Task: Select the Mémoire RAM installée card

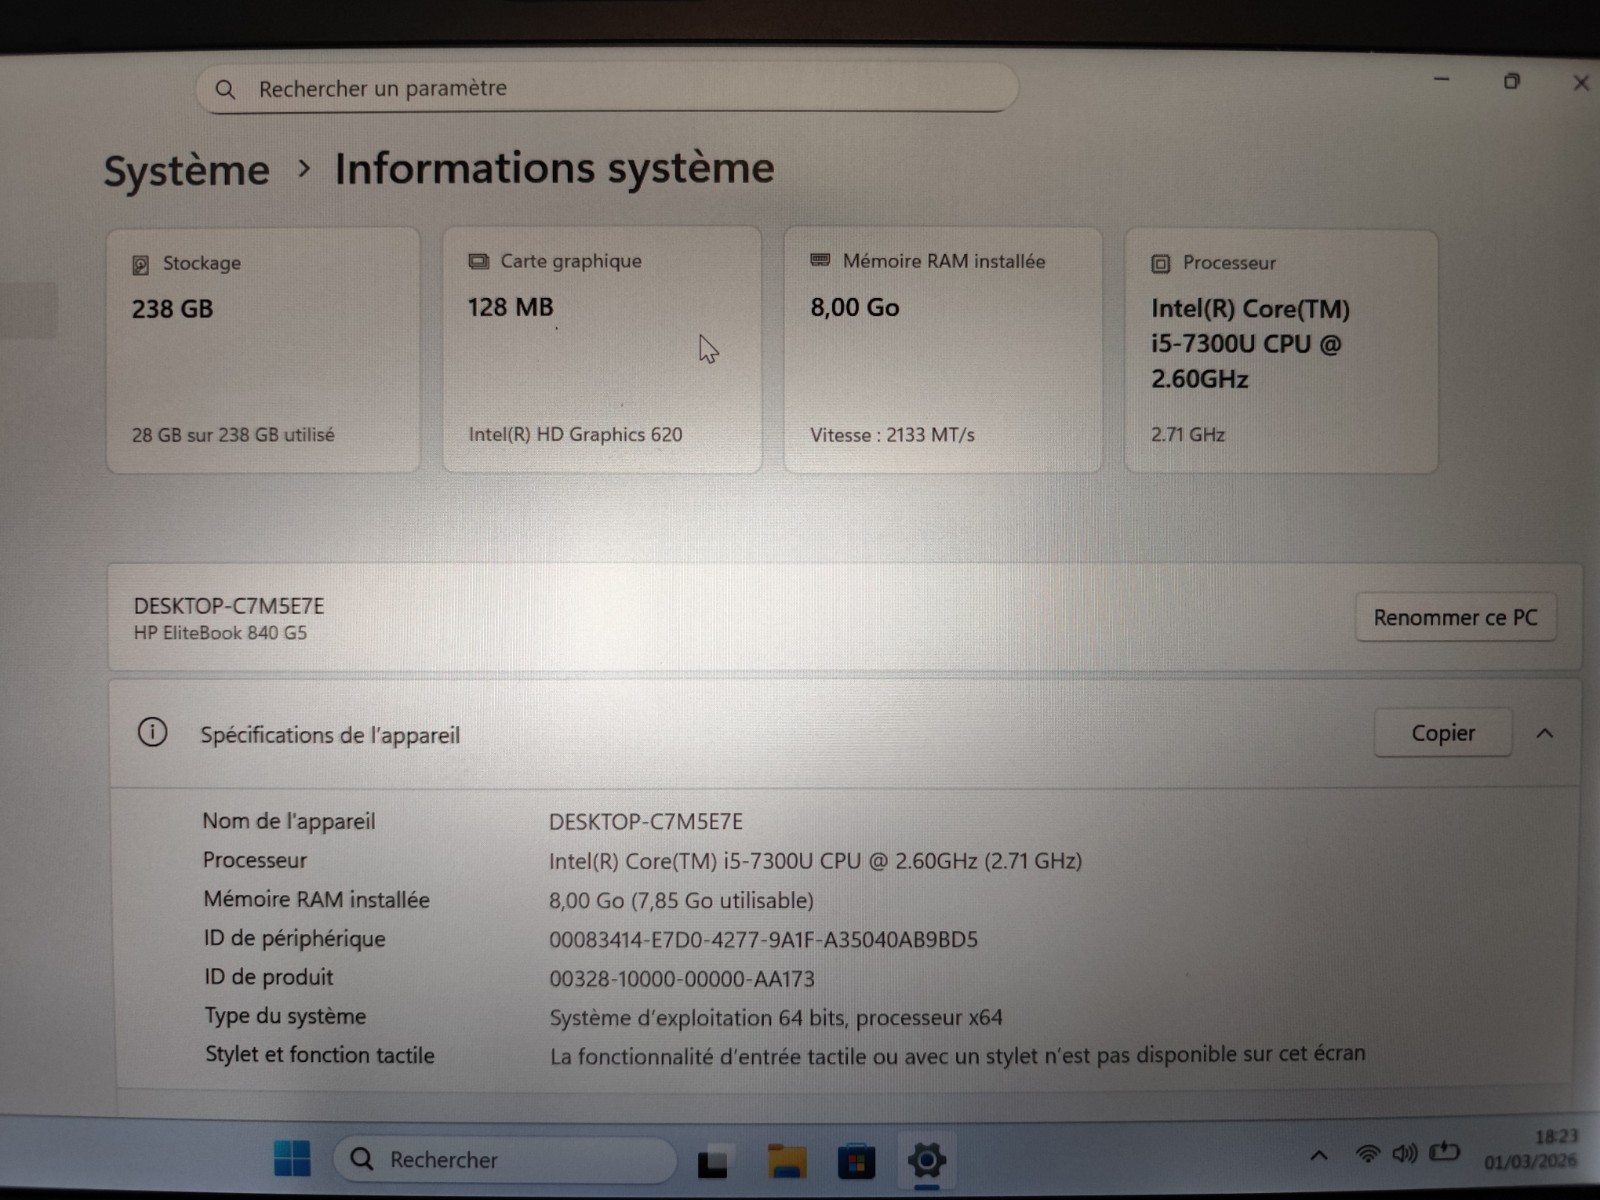Action: (x=943, y=350)
